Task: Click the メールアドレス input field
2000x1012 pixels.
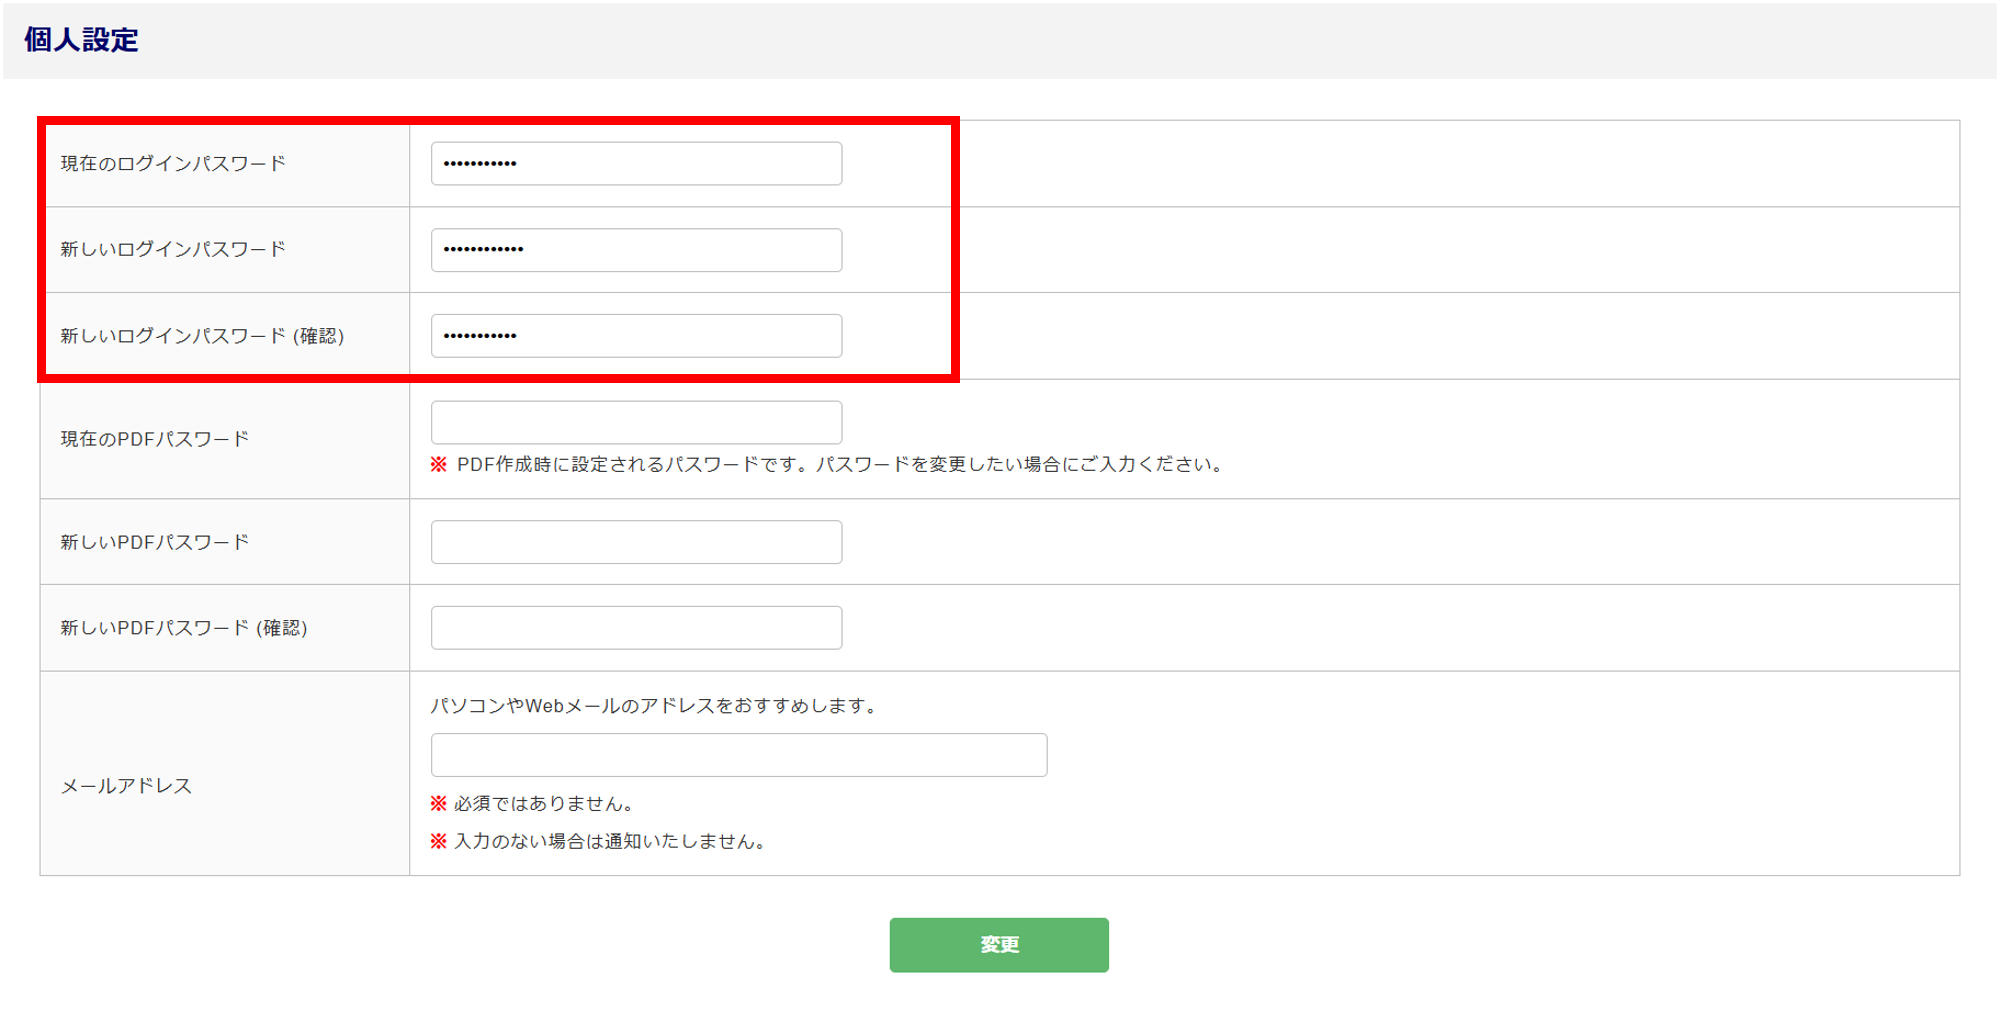Action: pyautogui.click(x=738, y=755)
